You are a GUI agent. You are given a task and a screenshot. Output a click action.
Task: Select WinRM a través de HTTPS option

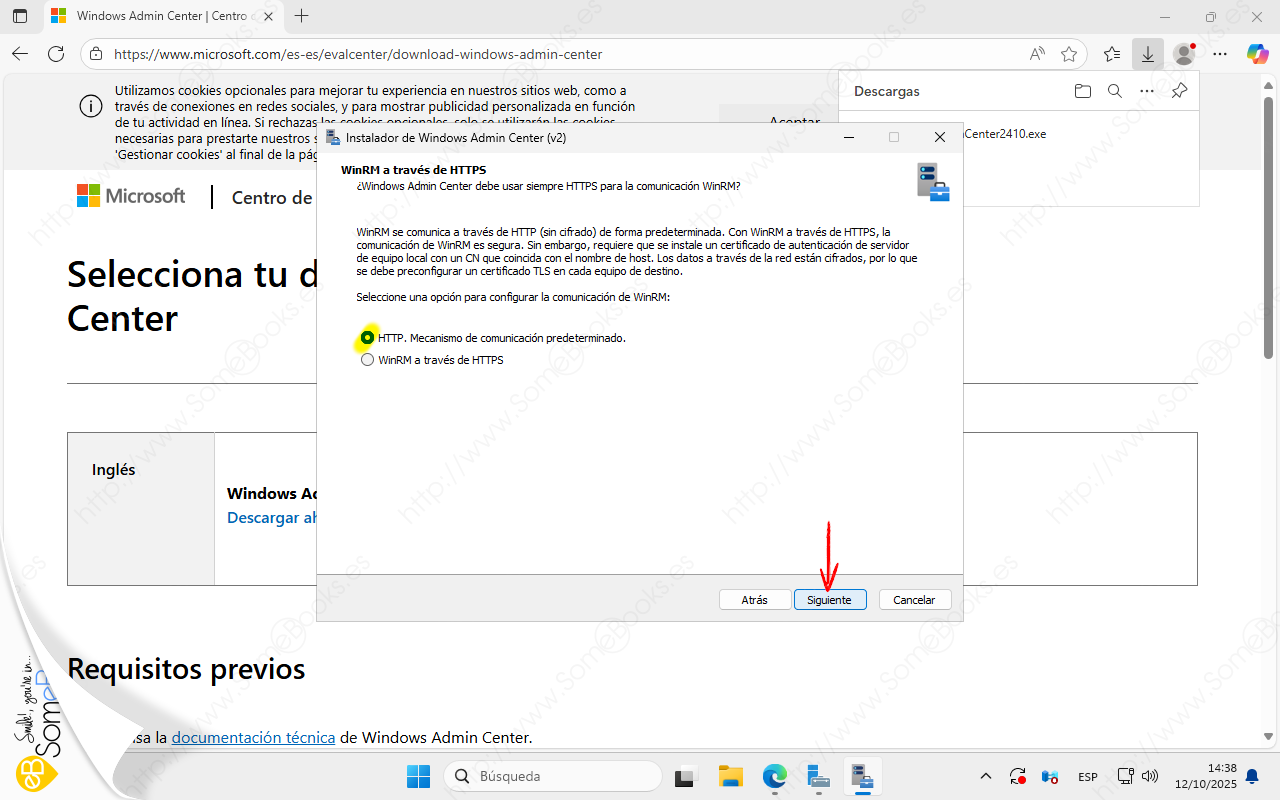(368, 360)
